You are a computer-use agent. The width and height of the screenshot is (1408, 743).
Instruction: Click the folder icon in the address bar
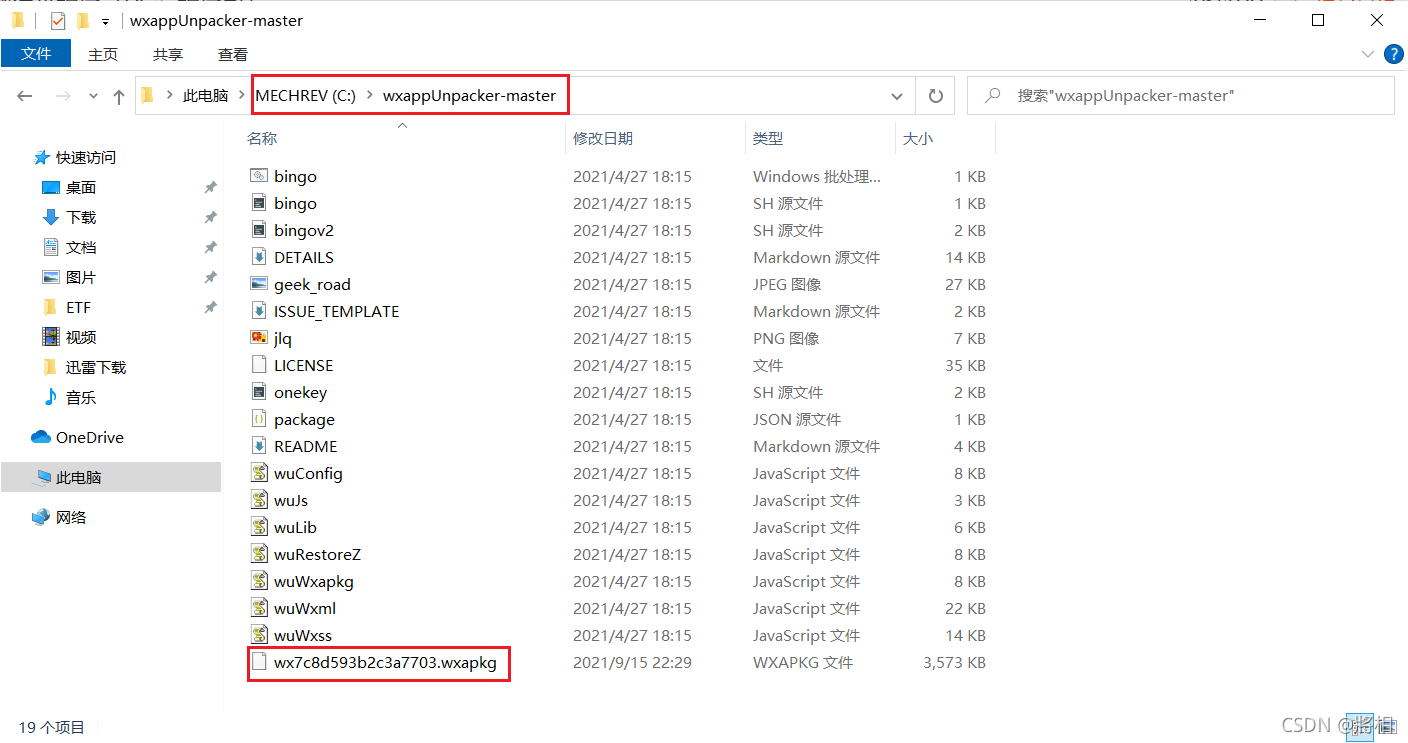tap(146, 95)
